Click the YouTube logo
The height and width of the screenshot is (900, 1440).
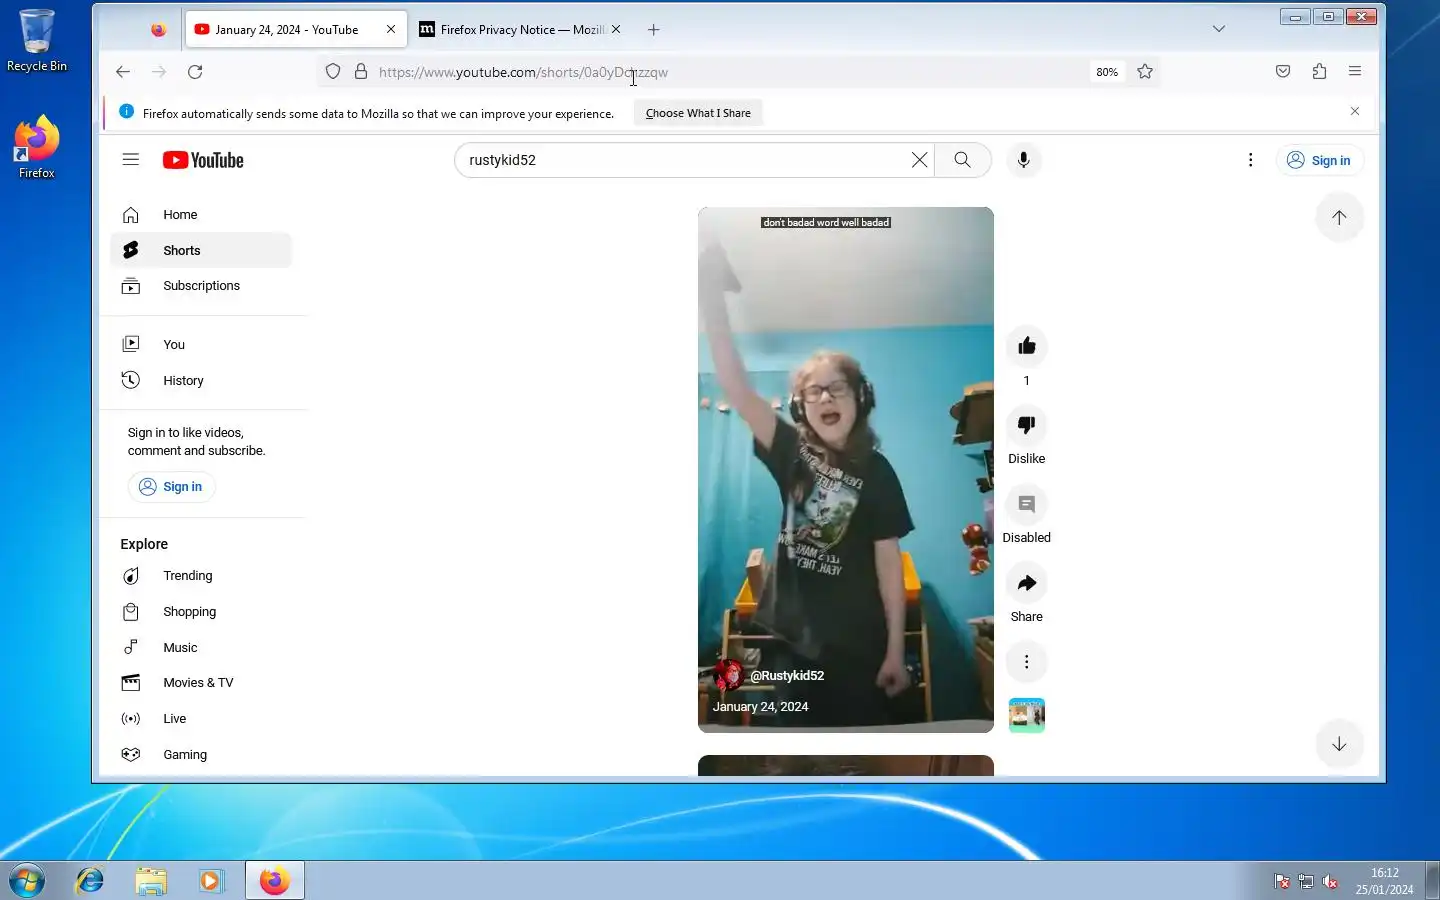(203, 160)
